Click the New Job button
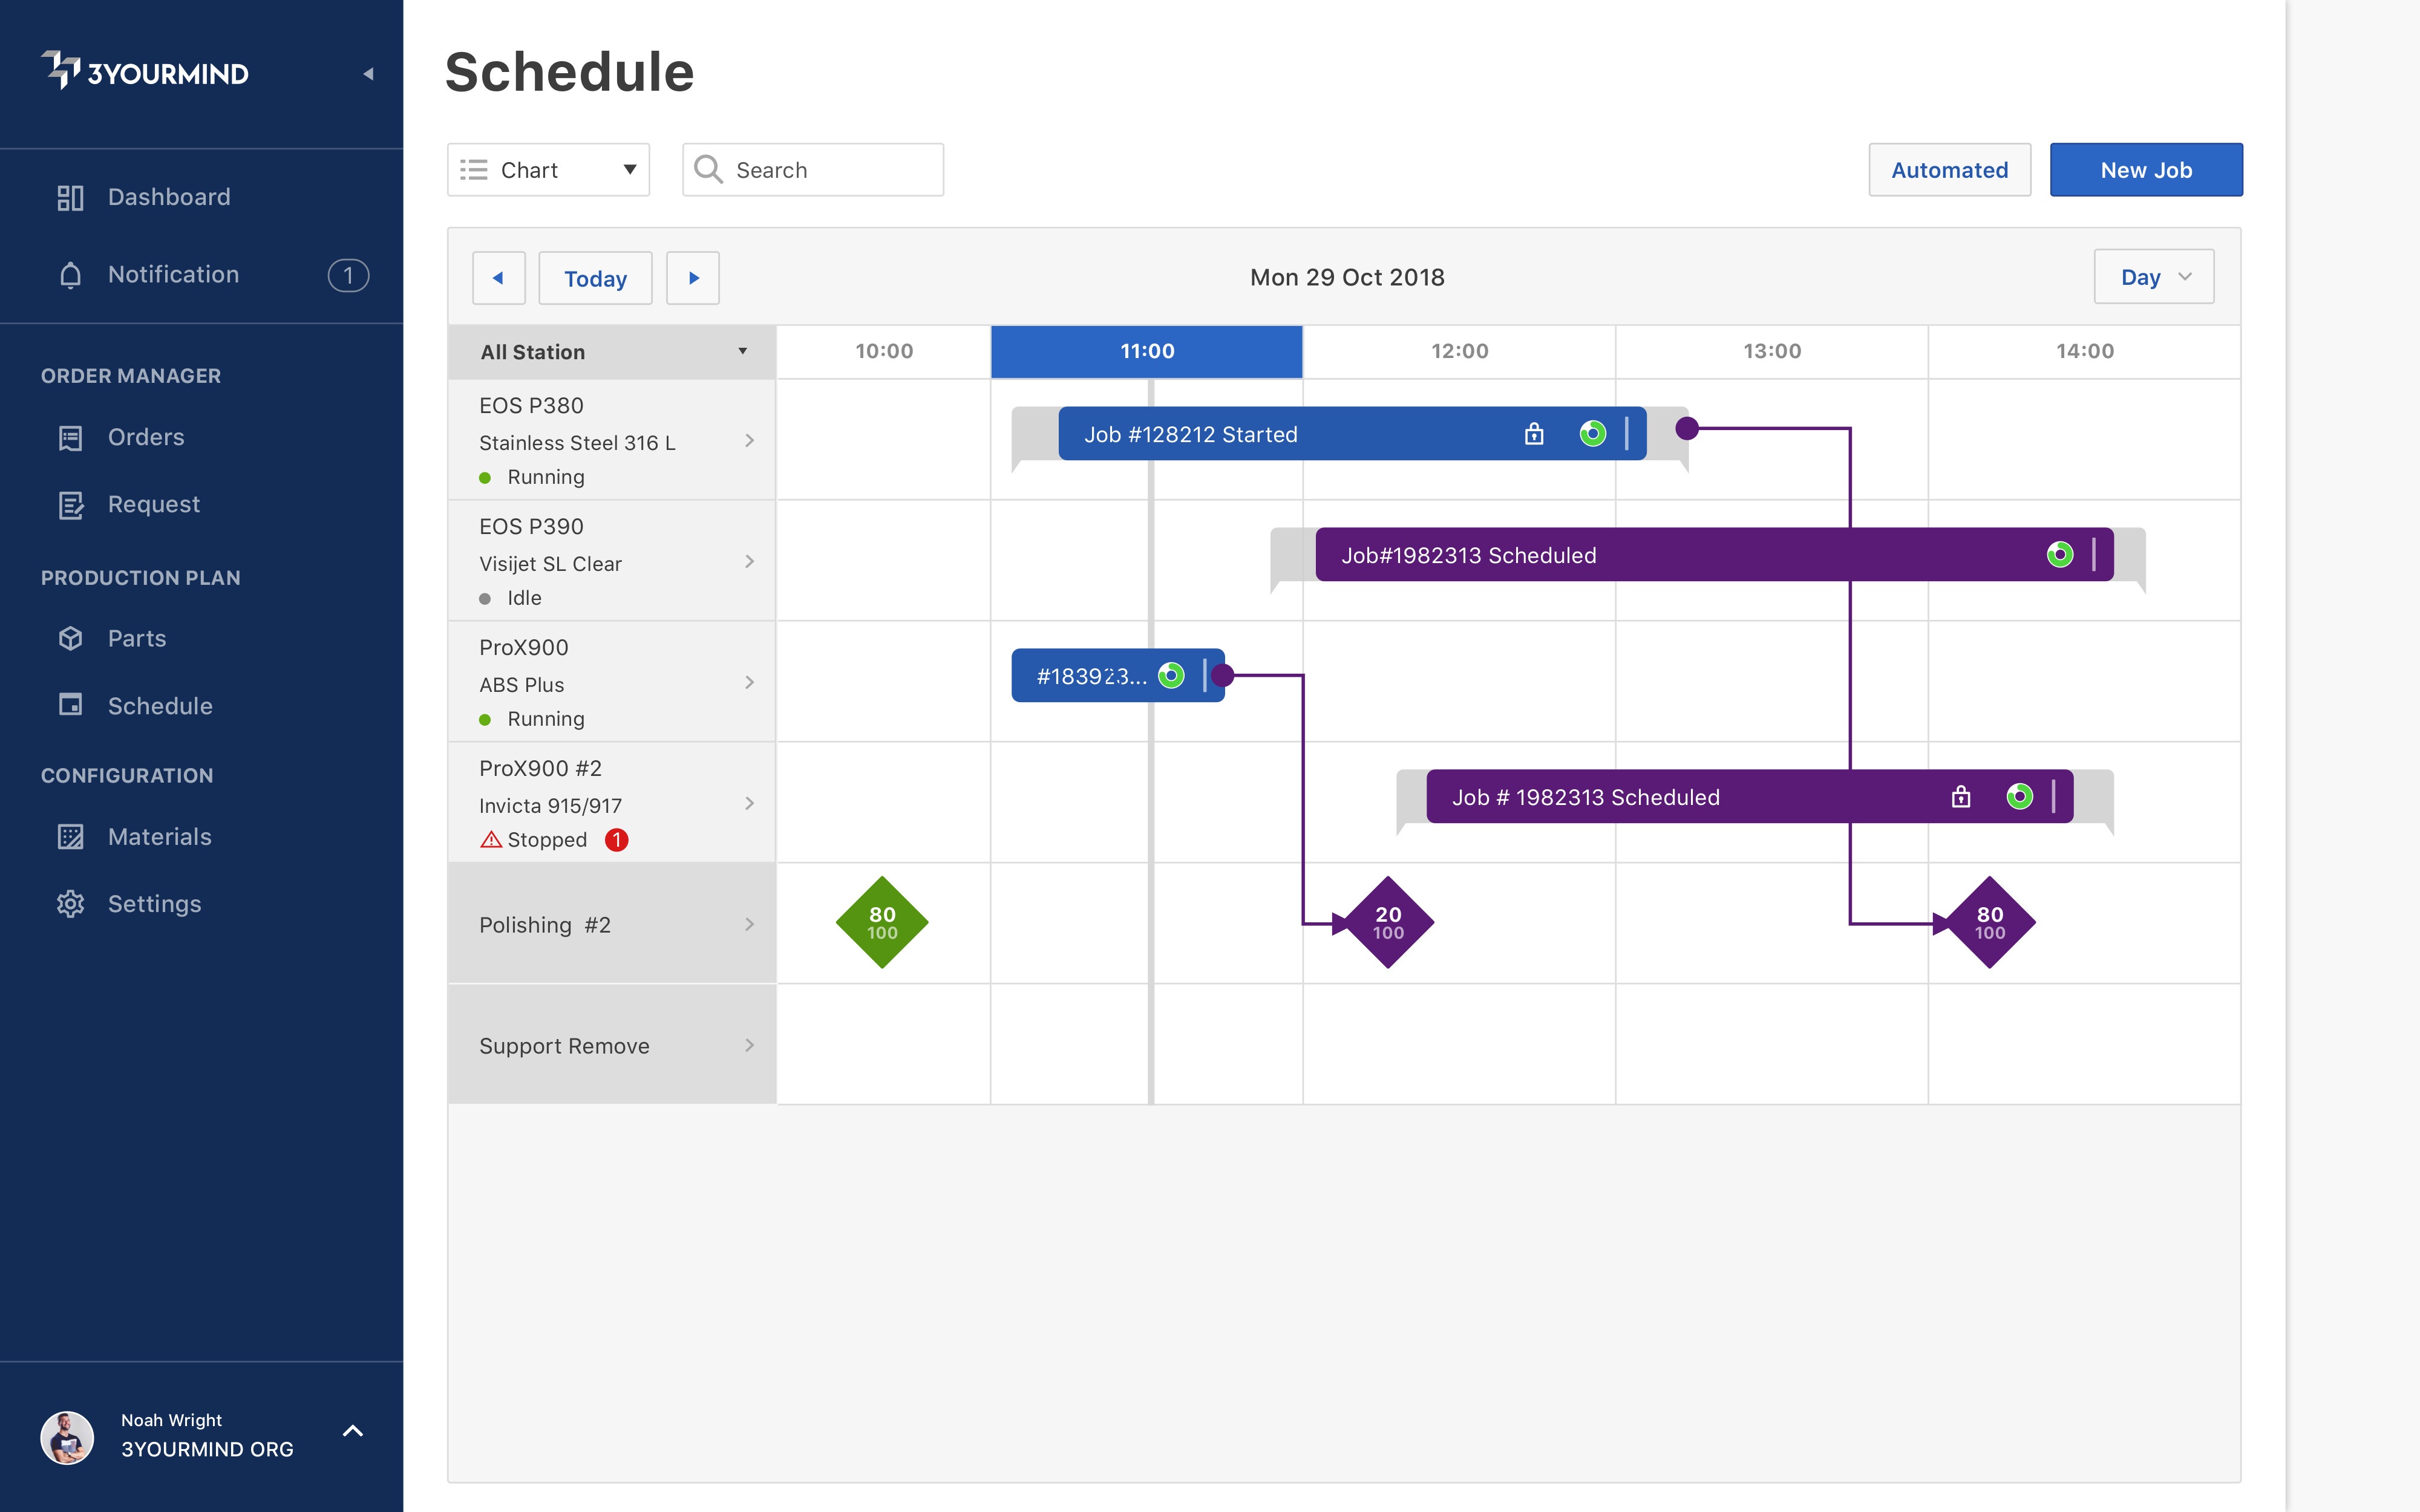Viewport: 2420px width, 1512px height. point(2146,169)
